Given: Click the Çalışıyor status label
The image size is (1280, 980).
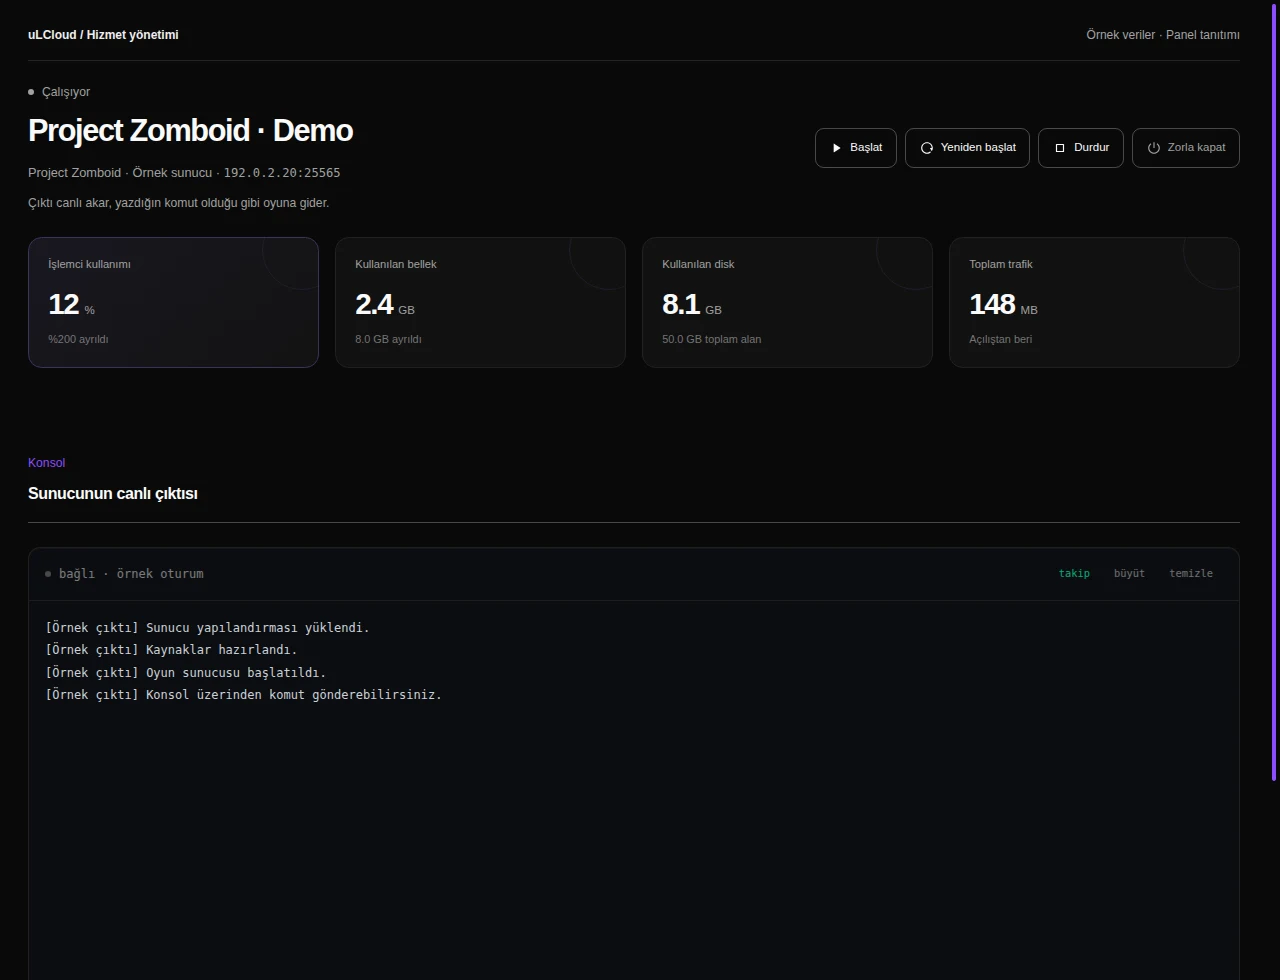Looking at the screenshot, I should [66, 92].
